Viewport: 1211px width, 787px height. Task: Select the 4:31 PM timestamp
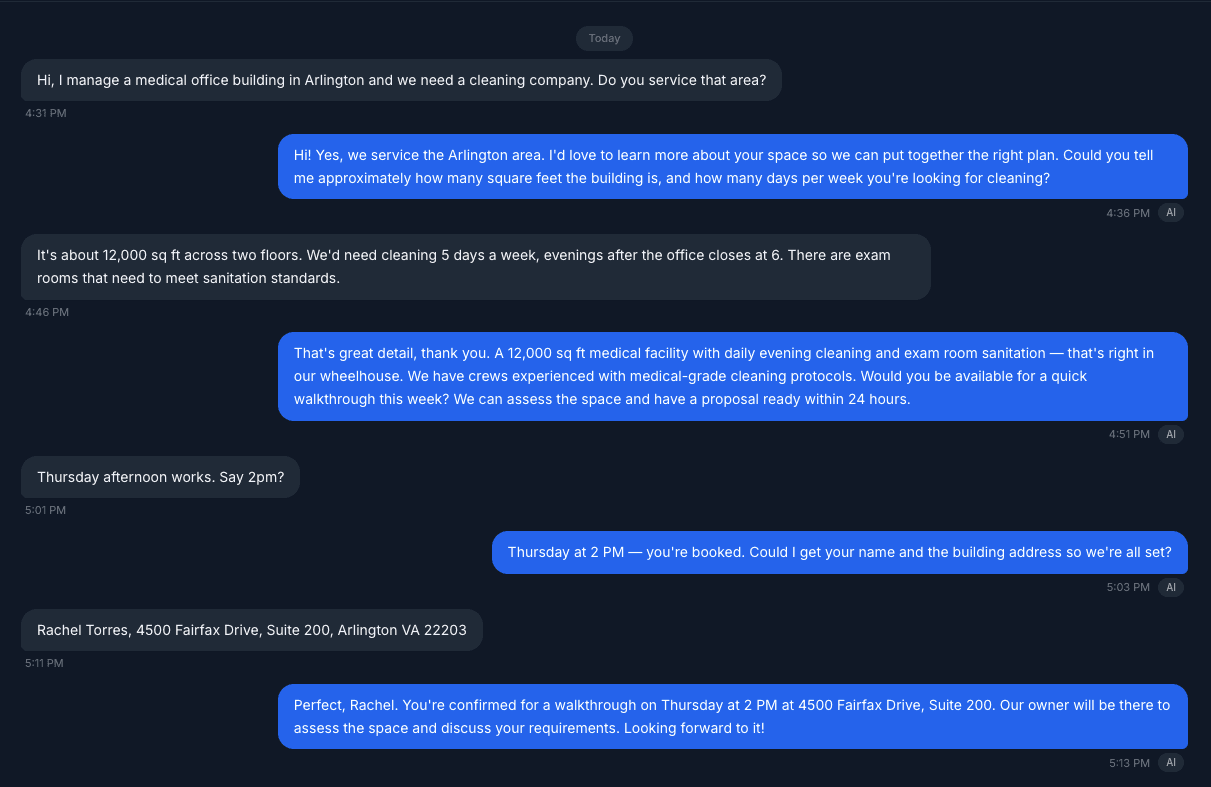(x=47, y=113)
